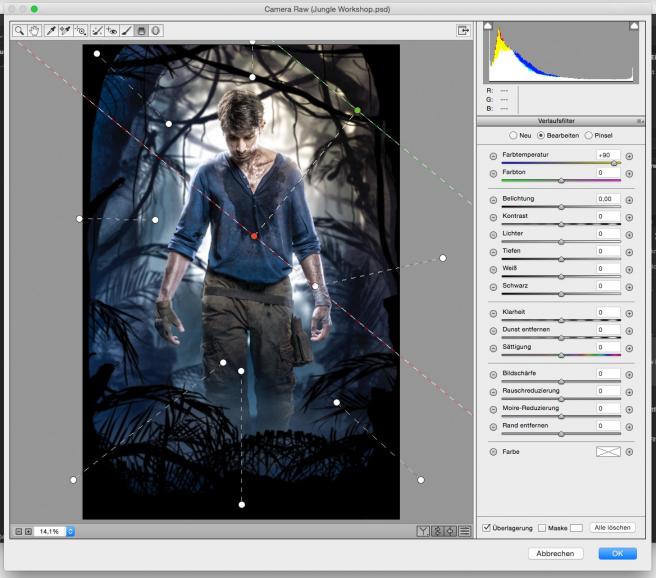Confirm the dialog with OK
Viewport: 656px width, 578px height.
618,553
